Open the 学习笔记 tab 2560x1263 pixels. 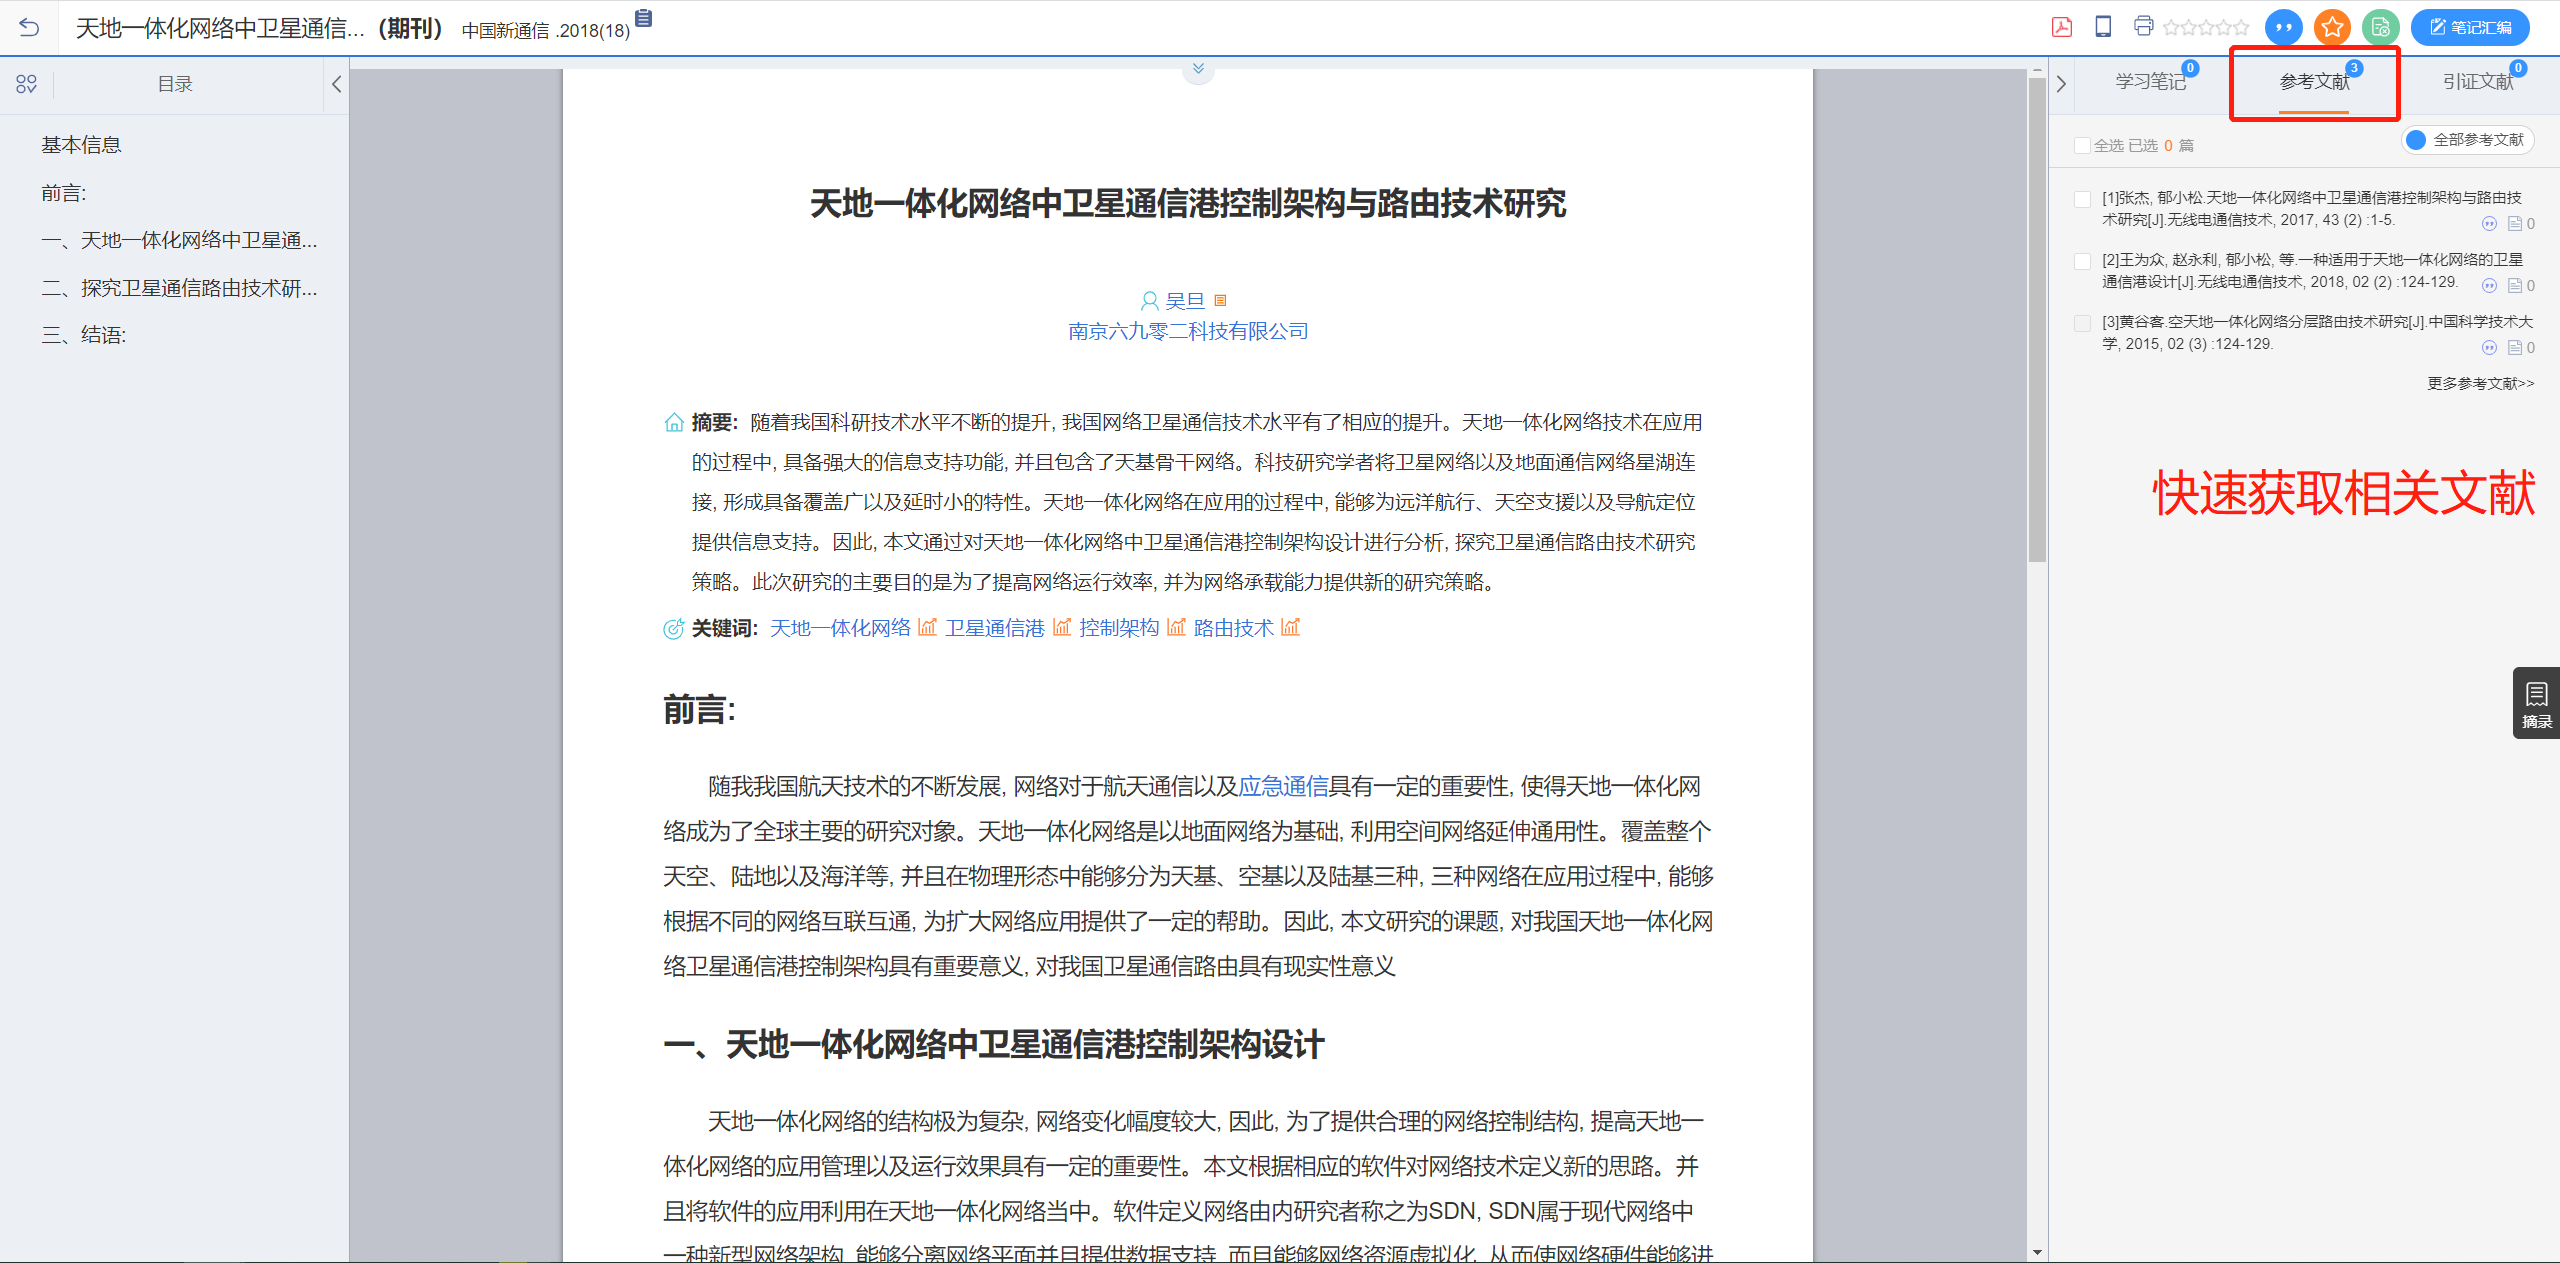pos(2149,83)
